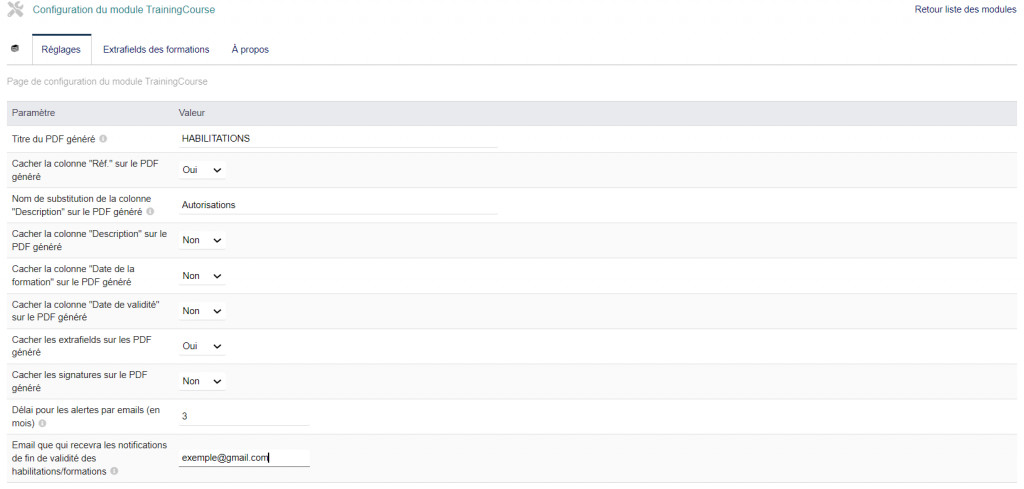Click the Retour liste des modules link

(x=964, y=10)
